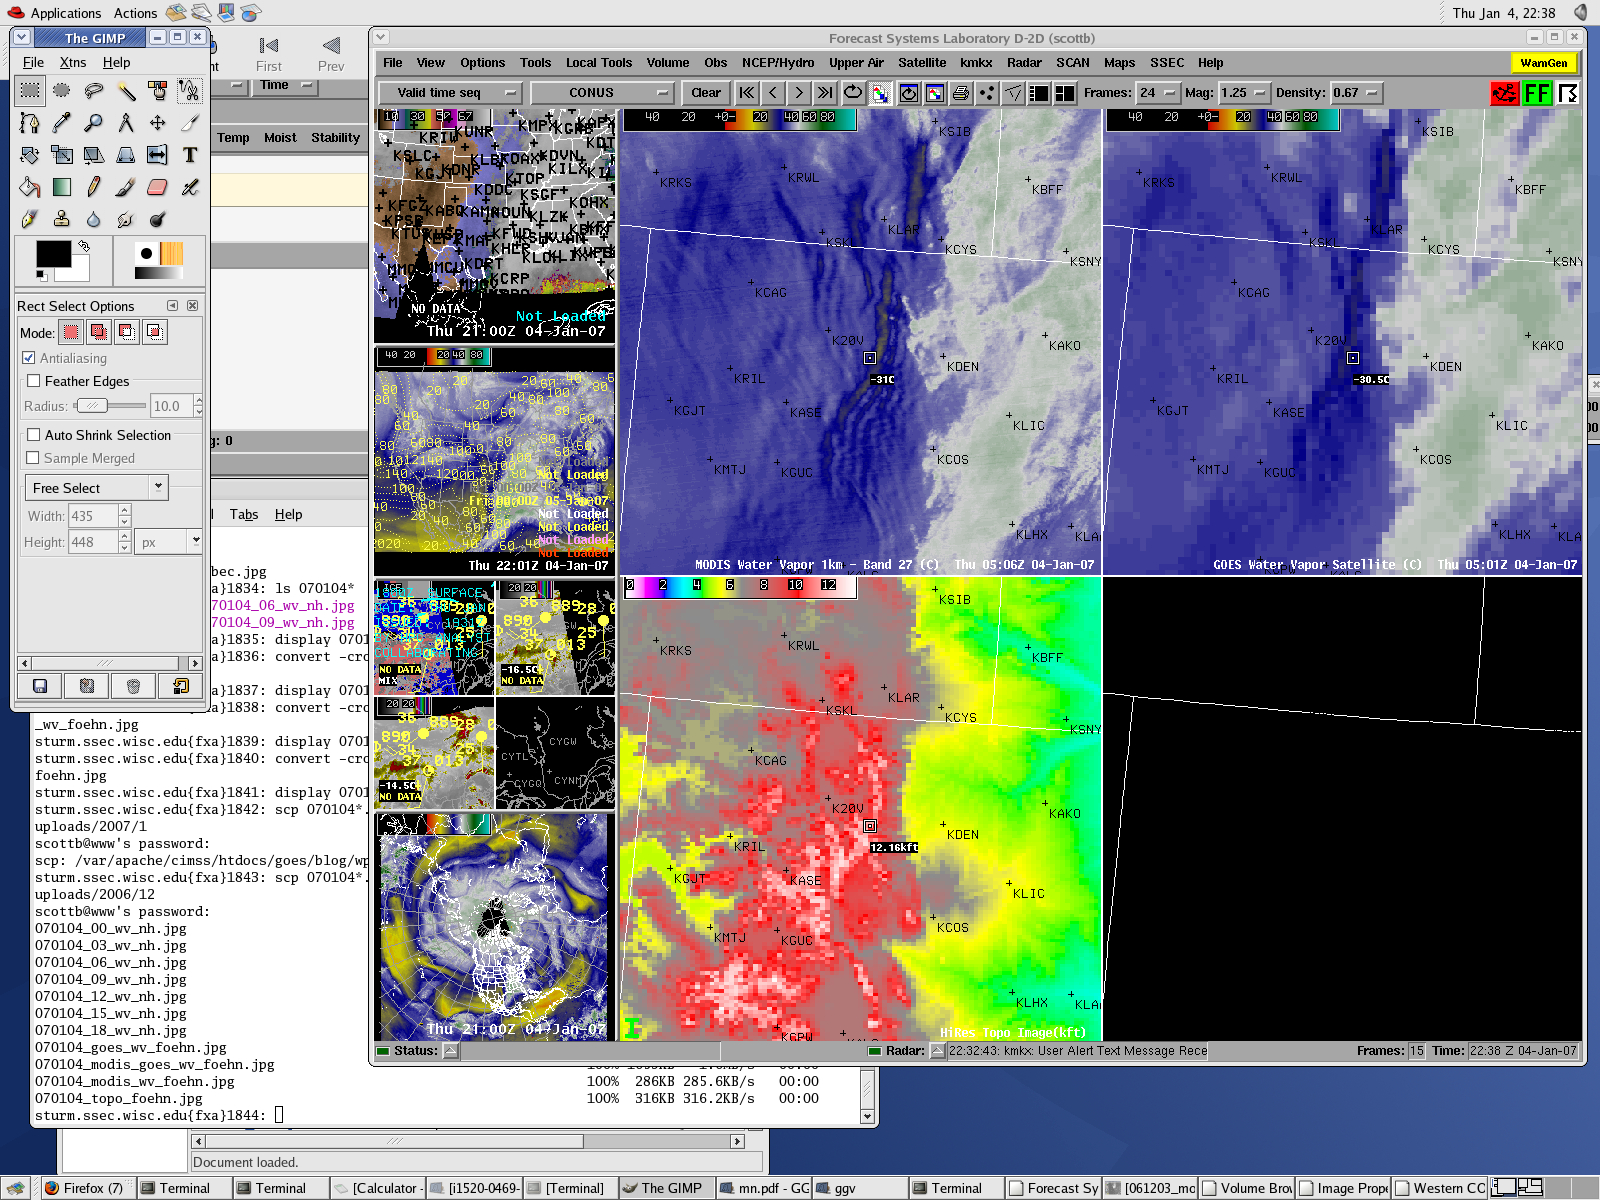Choose Replace selection mode button
The height and width of the screenshot is (1200, 1600).
[x=71, y=332]
